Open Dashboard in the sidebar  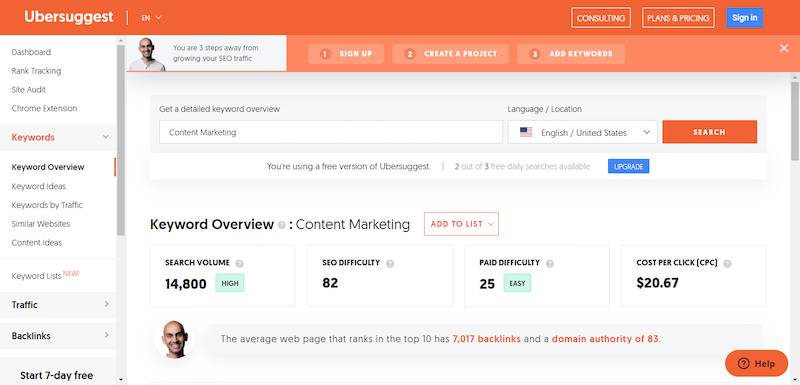(x=31, y=52)
